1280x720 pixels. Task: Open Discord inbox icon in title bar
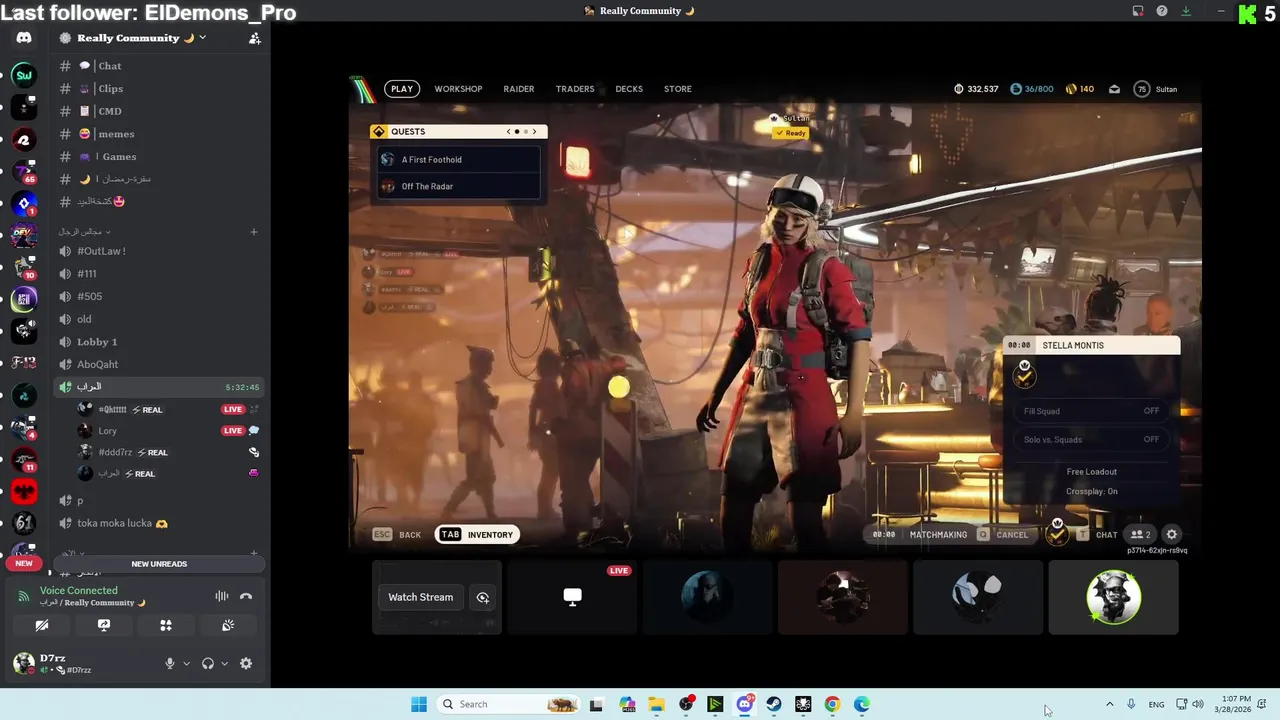[x=1138, y=11]
